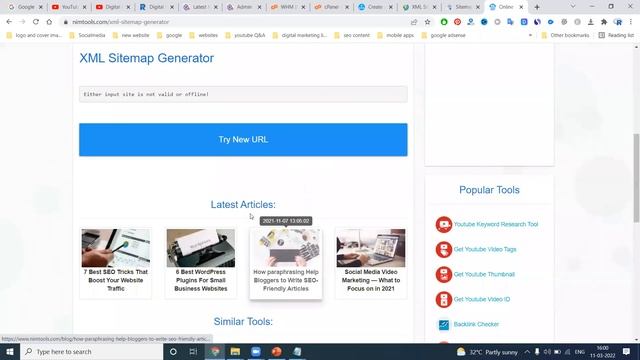Screen dimensions: 640x360
Task: Click the address bar URL field
Action: (x=237, y=22)
